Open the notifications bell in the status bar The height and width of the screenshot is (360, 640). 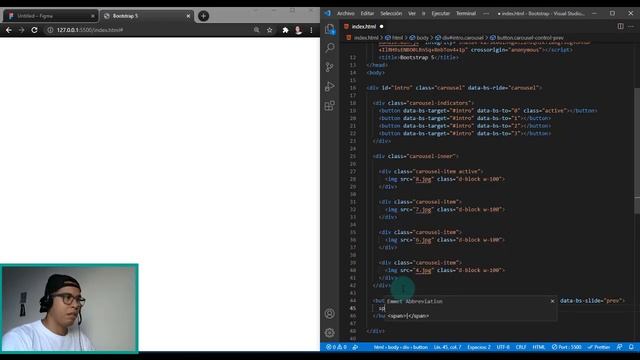pyautogui.click(x=631, y=347)
